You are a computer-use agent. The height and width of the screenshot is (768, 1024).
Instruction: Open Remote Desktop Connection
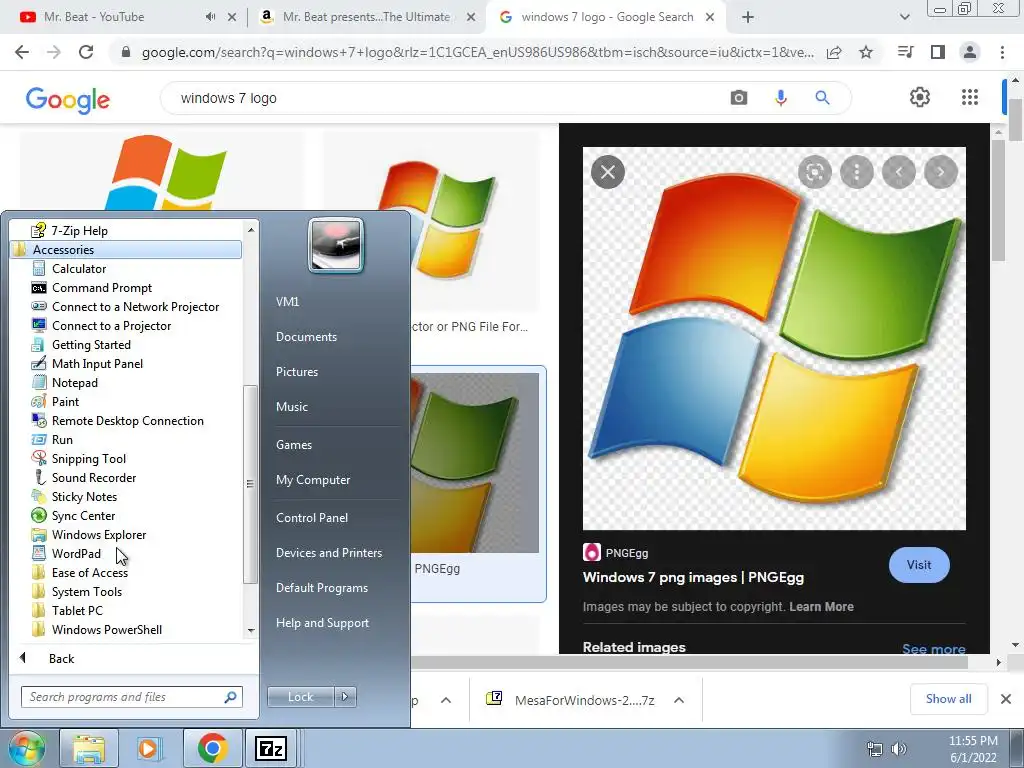(127, 420)
